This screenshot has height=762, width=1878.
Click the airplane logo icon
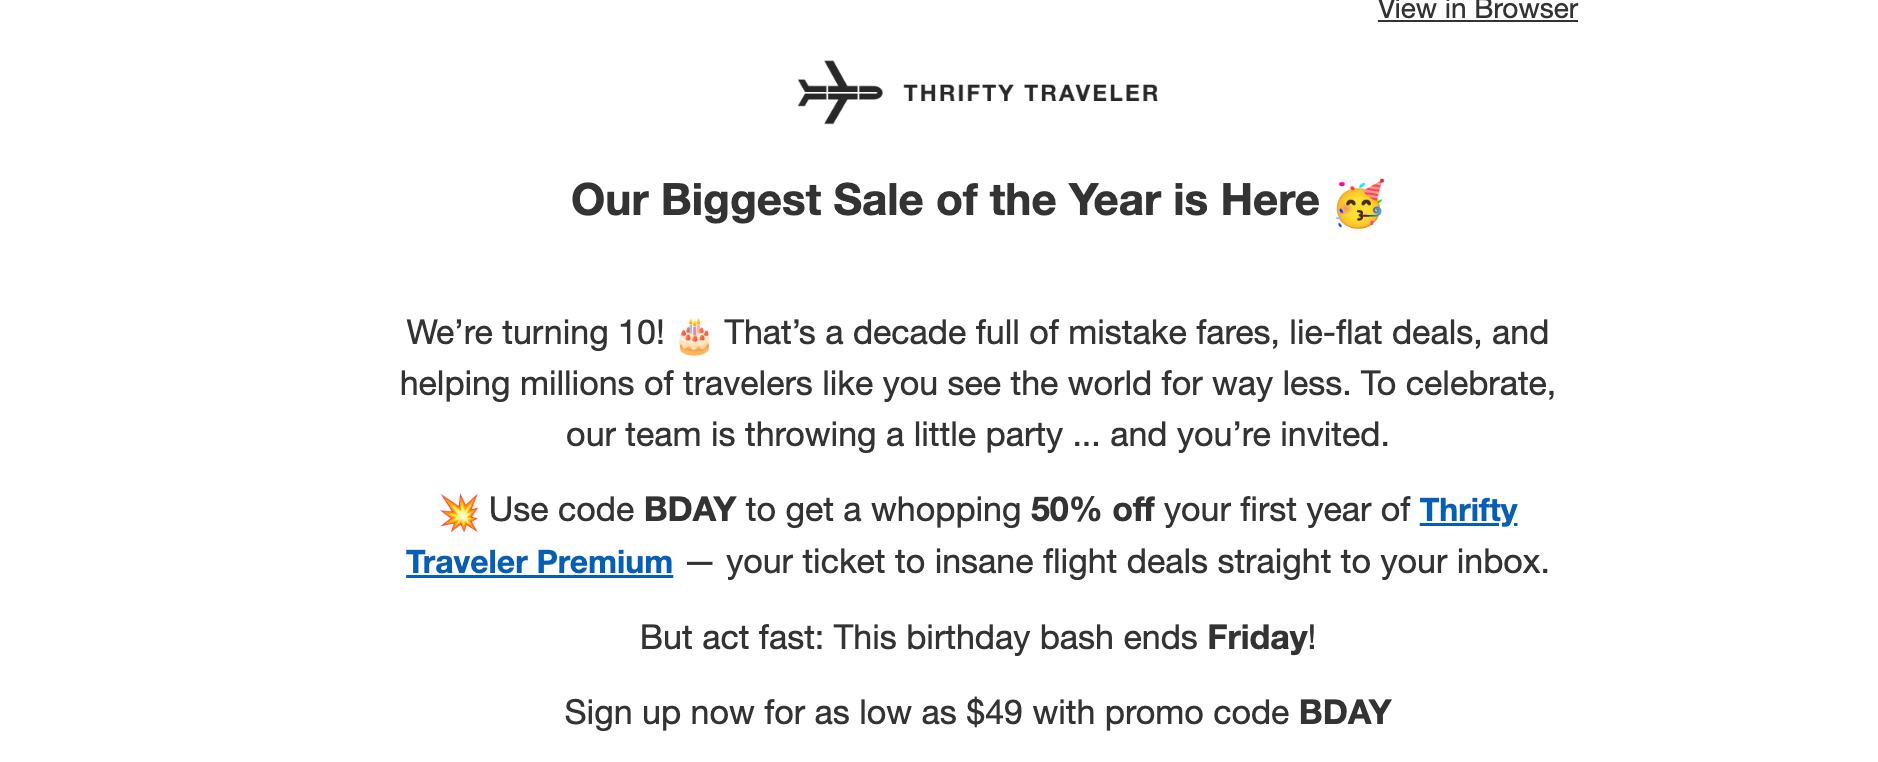tap(839, 93)
